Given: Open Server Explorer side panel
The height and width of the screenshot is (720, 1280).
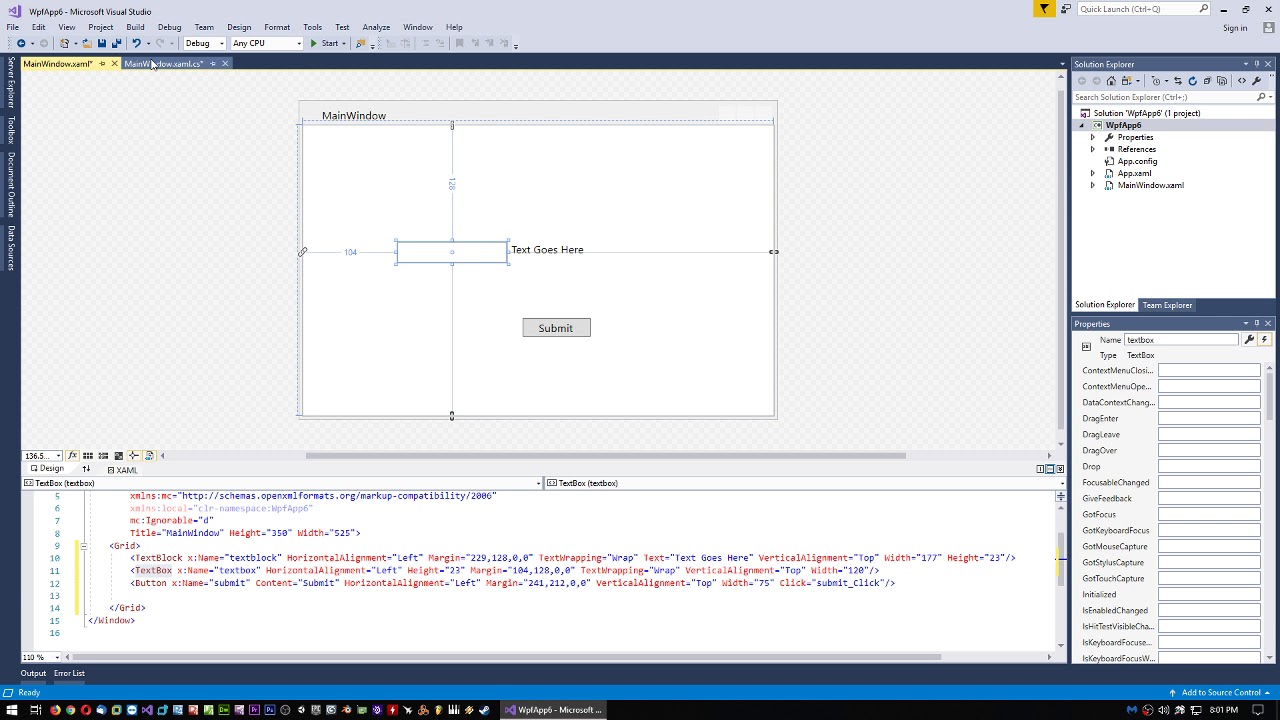Looking at the screenshot, I should coord(11,83).
